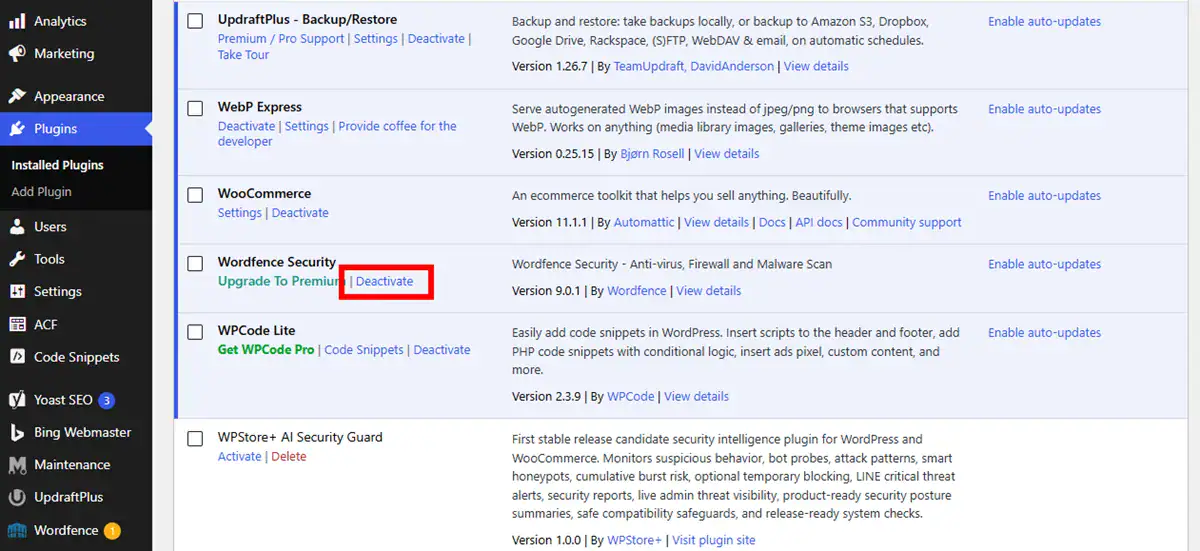Check the Wordfence Security plugin checkbox
Screen dimensions: 1200x551
point(195,264)
